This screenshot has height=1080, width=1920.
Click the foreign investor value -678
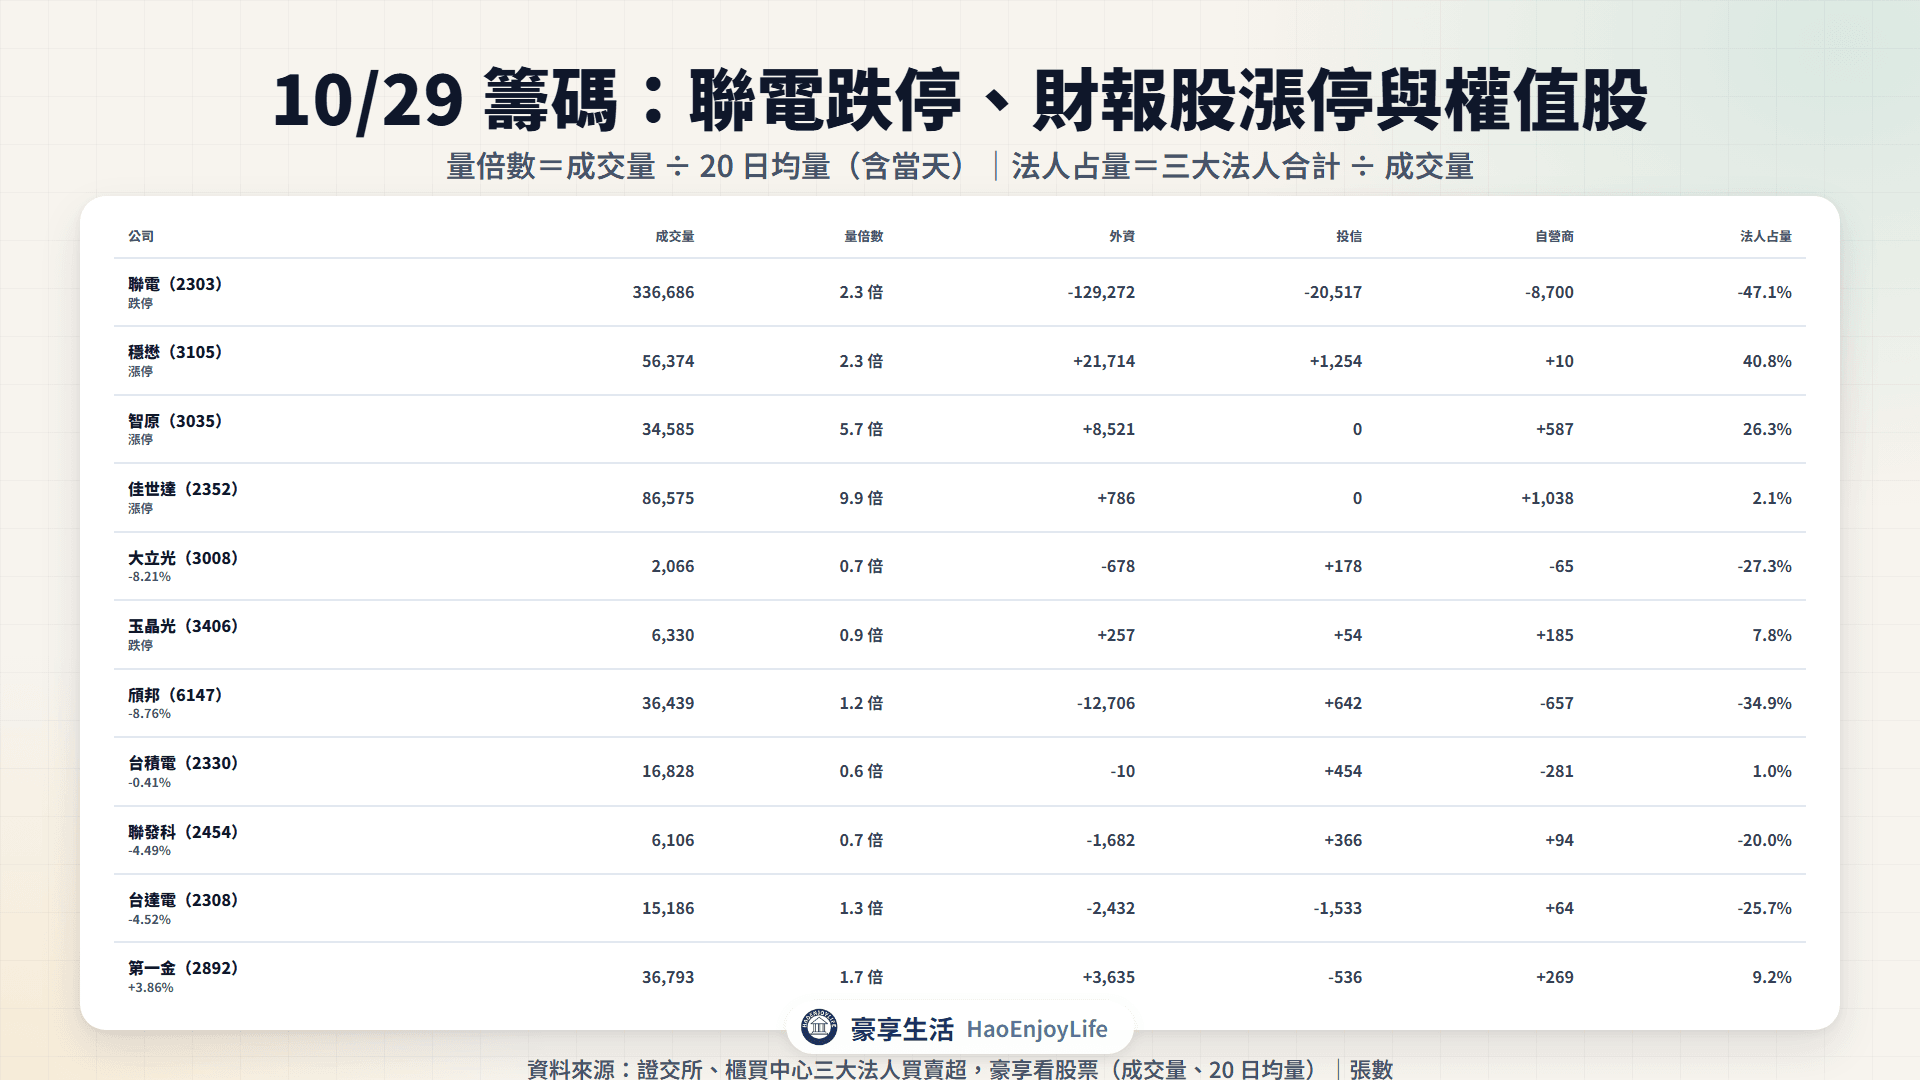1118,566
